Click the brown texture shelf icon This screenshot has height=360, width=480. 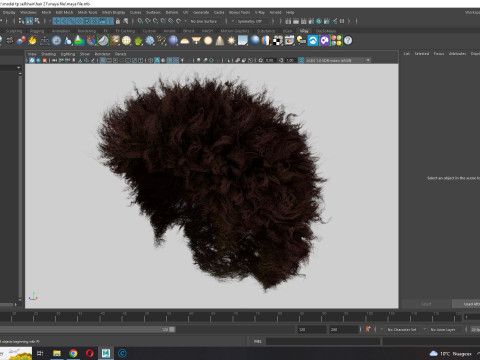tap(115, 41)
